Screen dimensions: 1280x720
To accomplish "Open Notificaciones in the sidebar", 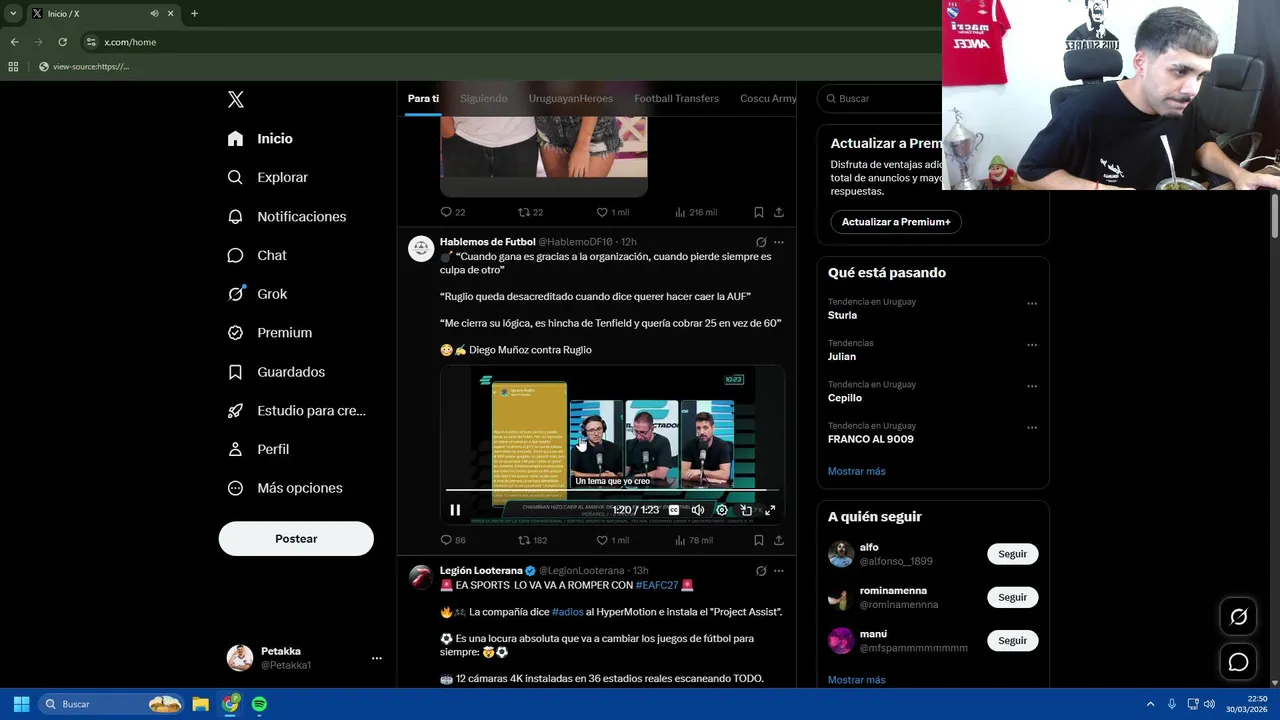I will point(286,216).
